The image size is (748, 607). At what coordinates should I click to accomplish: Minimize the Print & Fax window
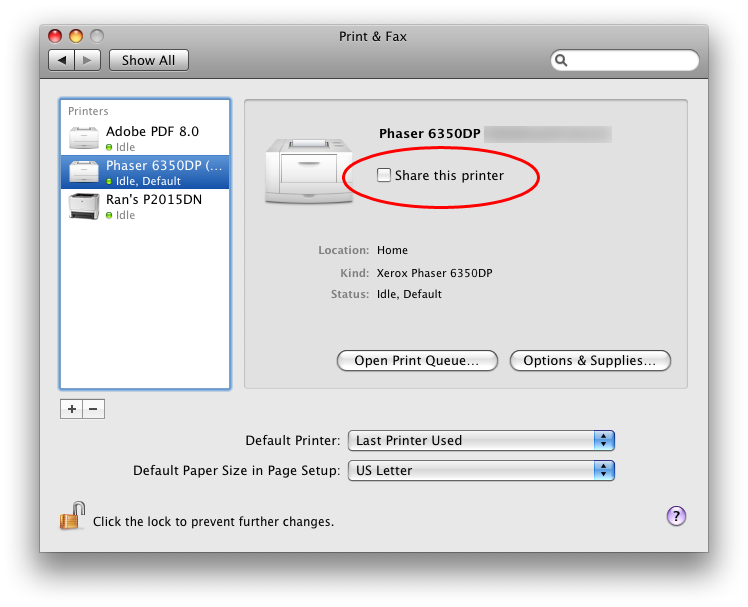click(x=76, y=36)
